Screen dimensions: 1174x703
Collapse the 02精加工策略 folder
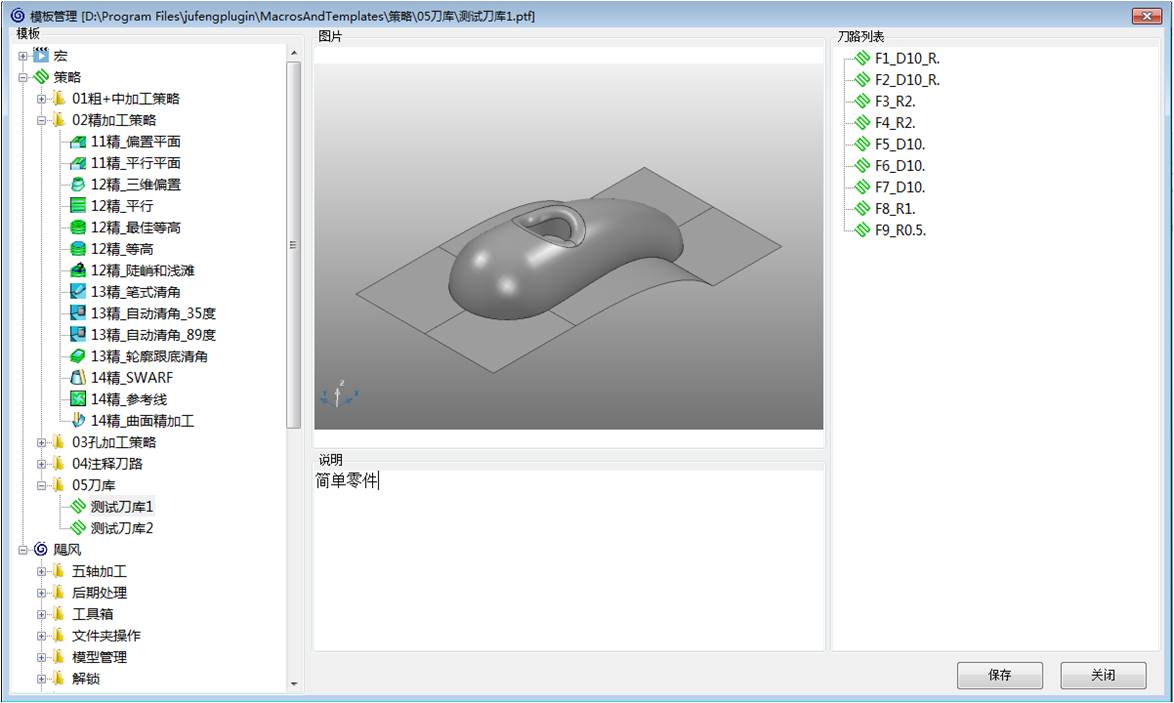pyautogui.click(x=42, y=121)
